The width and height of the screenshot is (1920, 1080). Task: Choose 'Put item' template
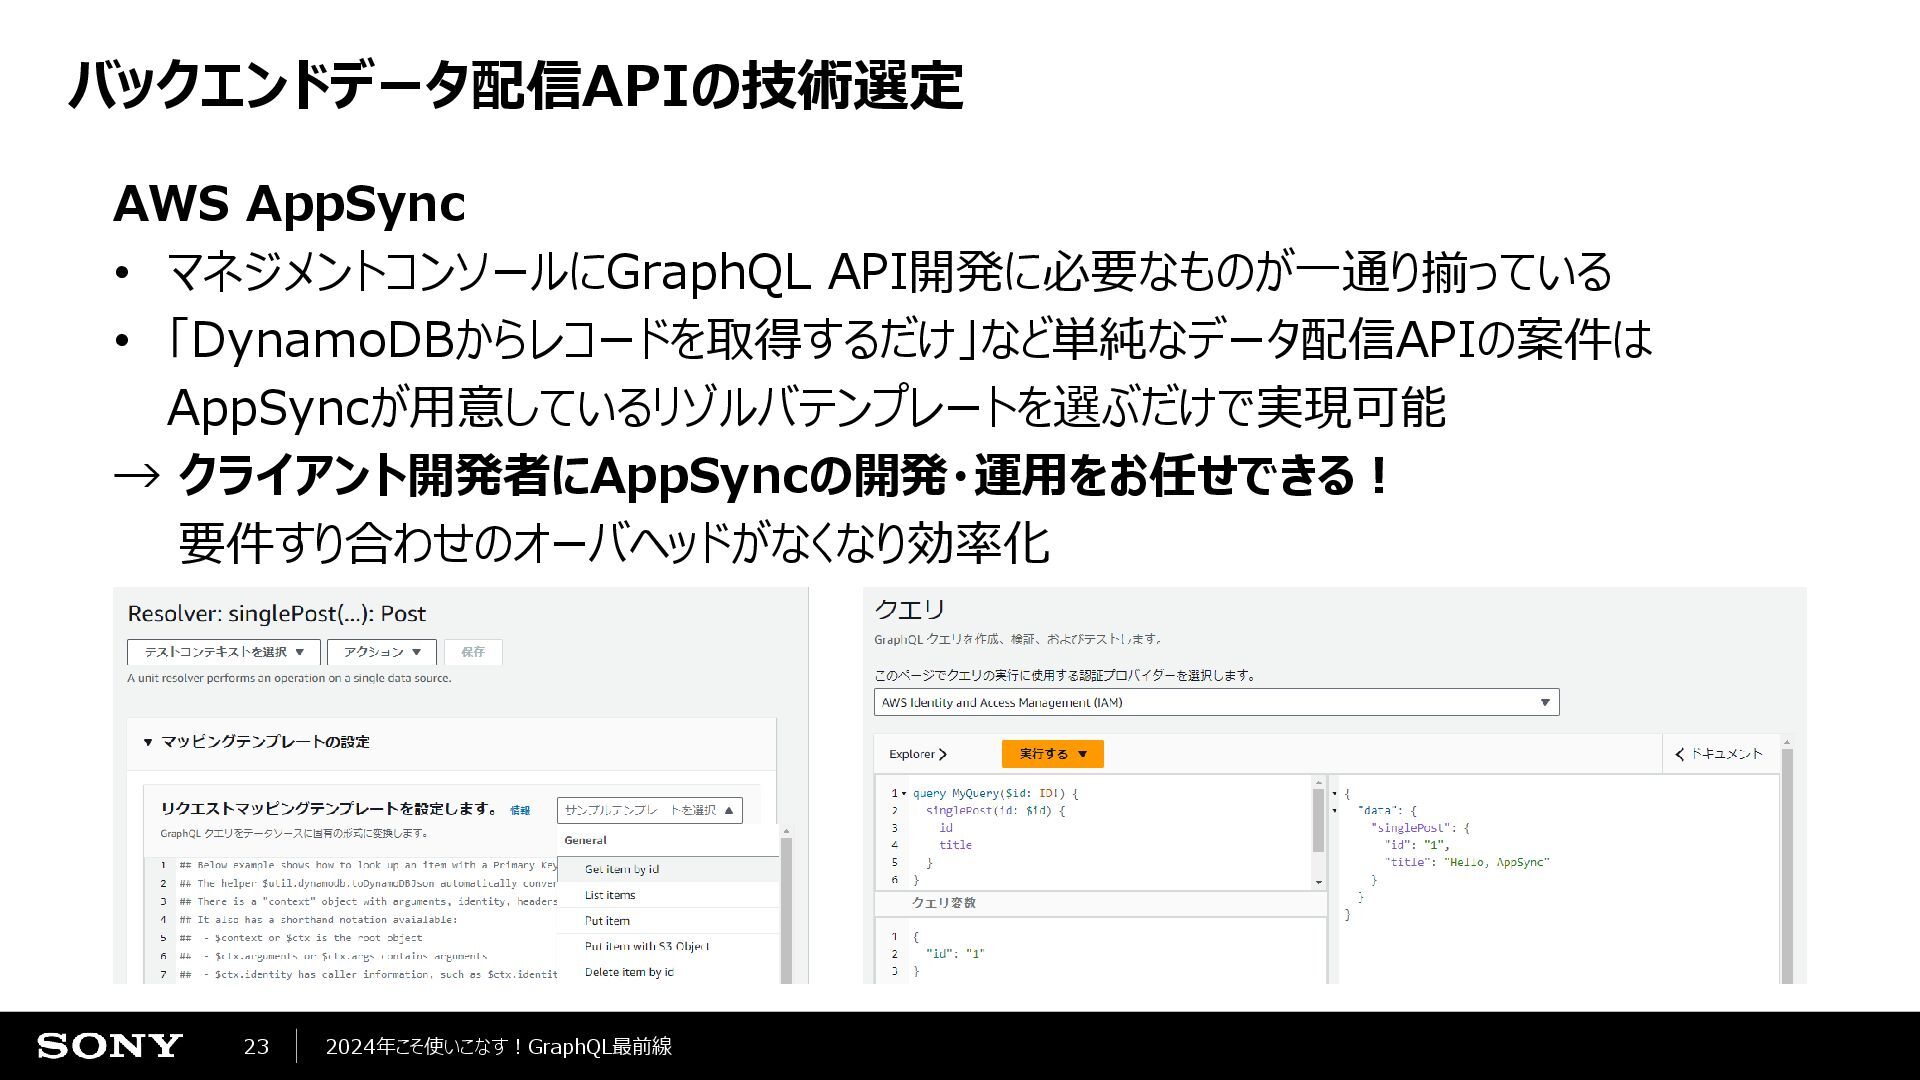click(667, 921)
